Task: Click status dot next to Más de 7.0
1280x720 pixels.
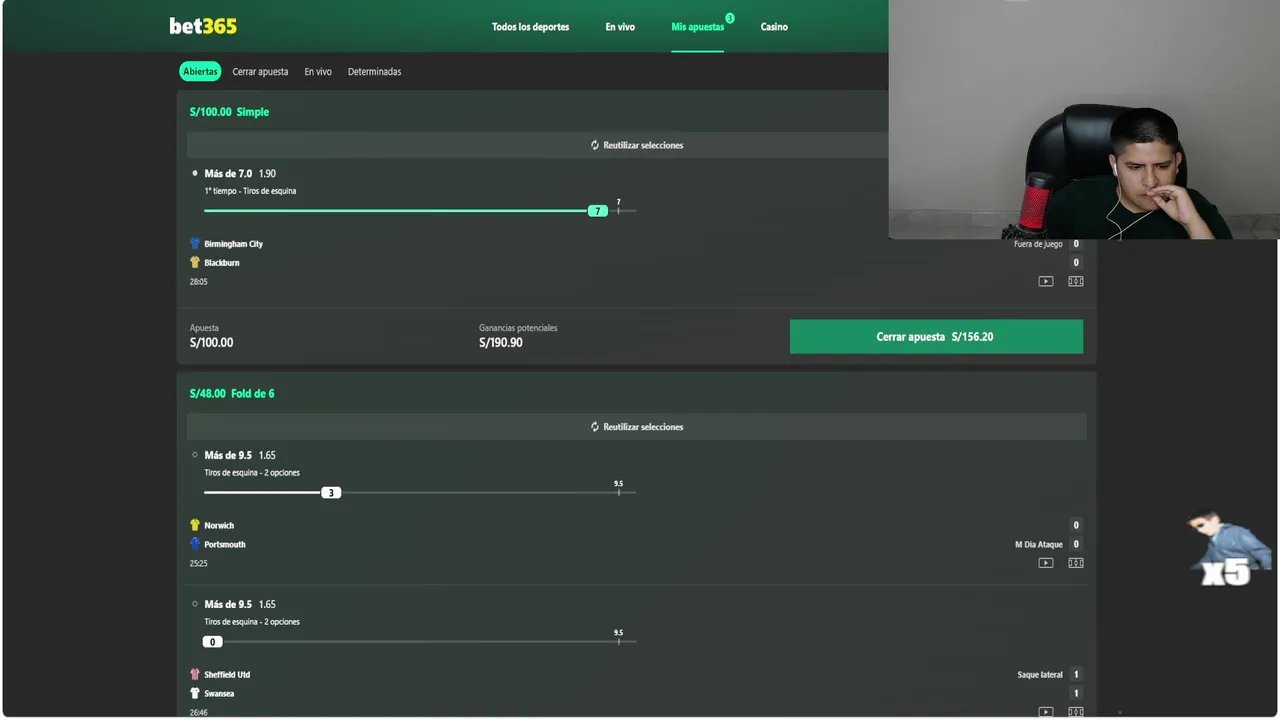Action: pos(195,174)
